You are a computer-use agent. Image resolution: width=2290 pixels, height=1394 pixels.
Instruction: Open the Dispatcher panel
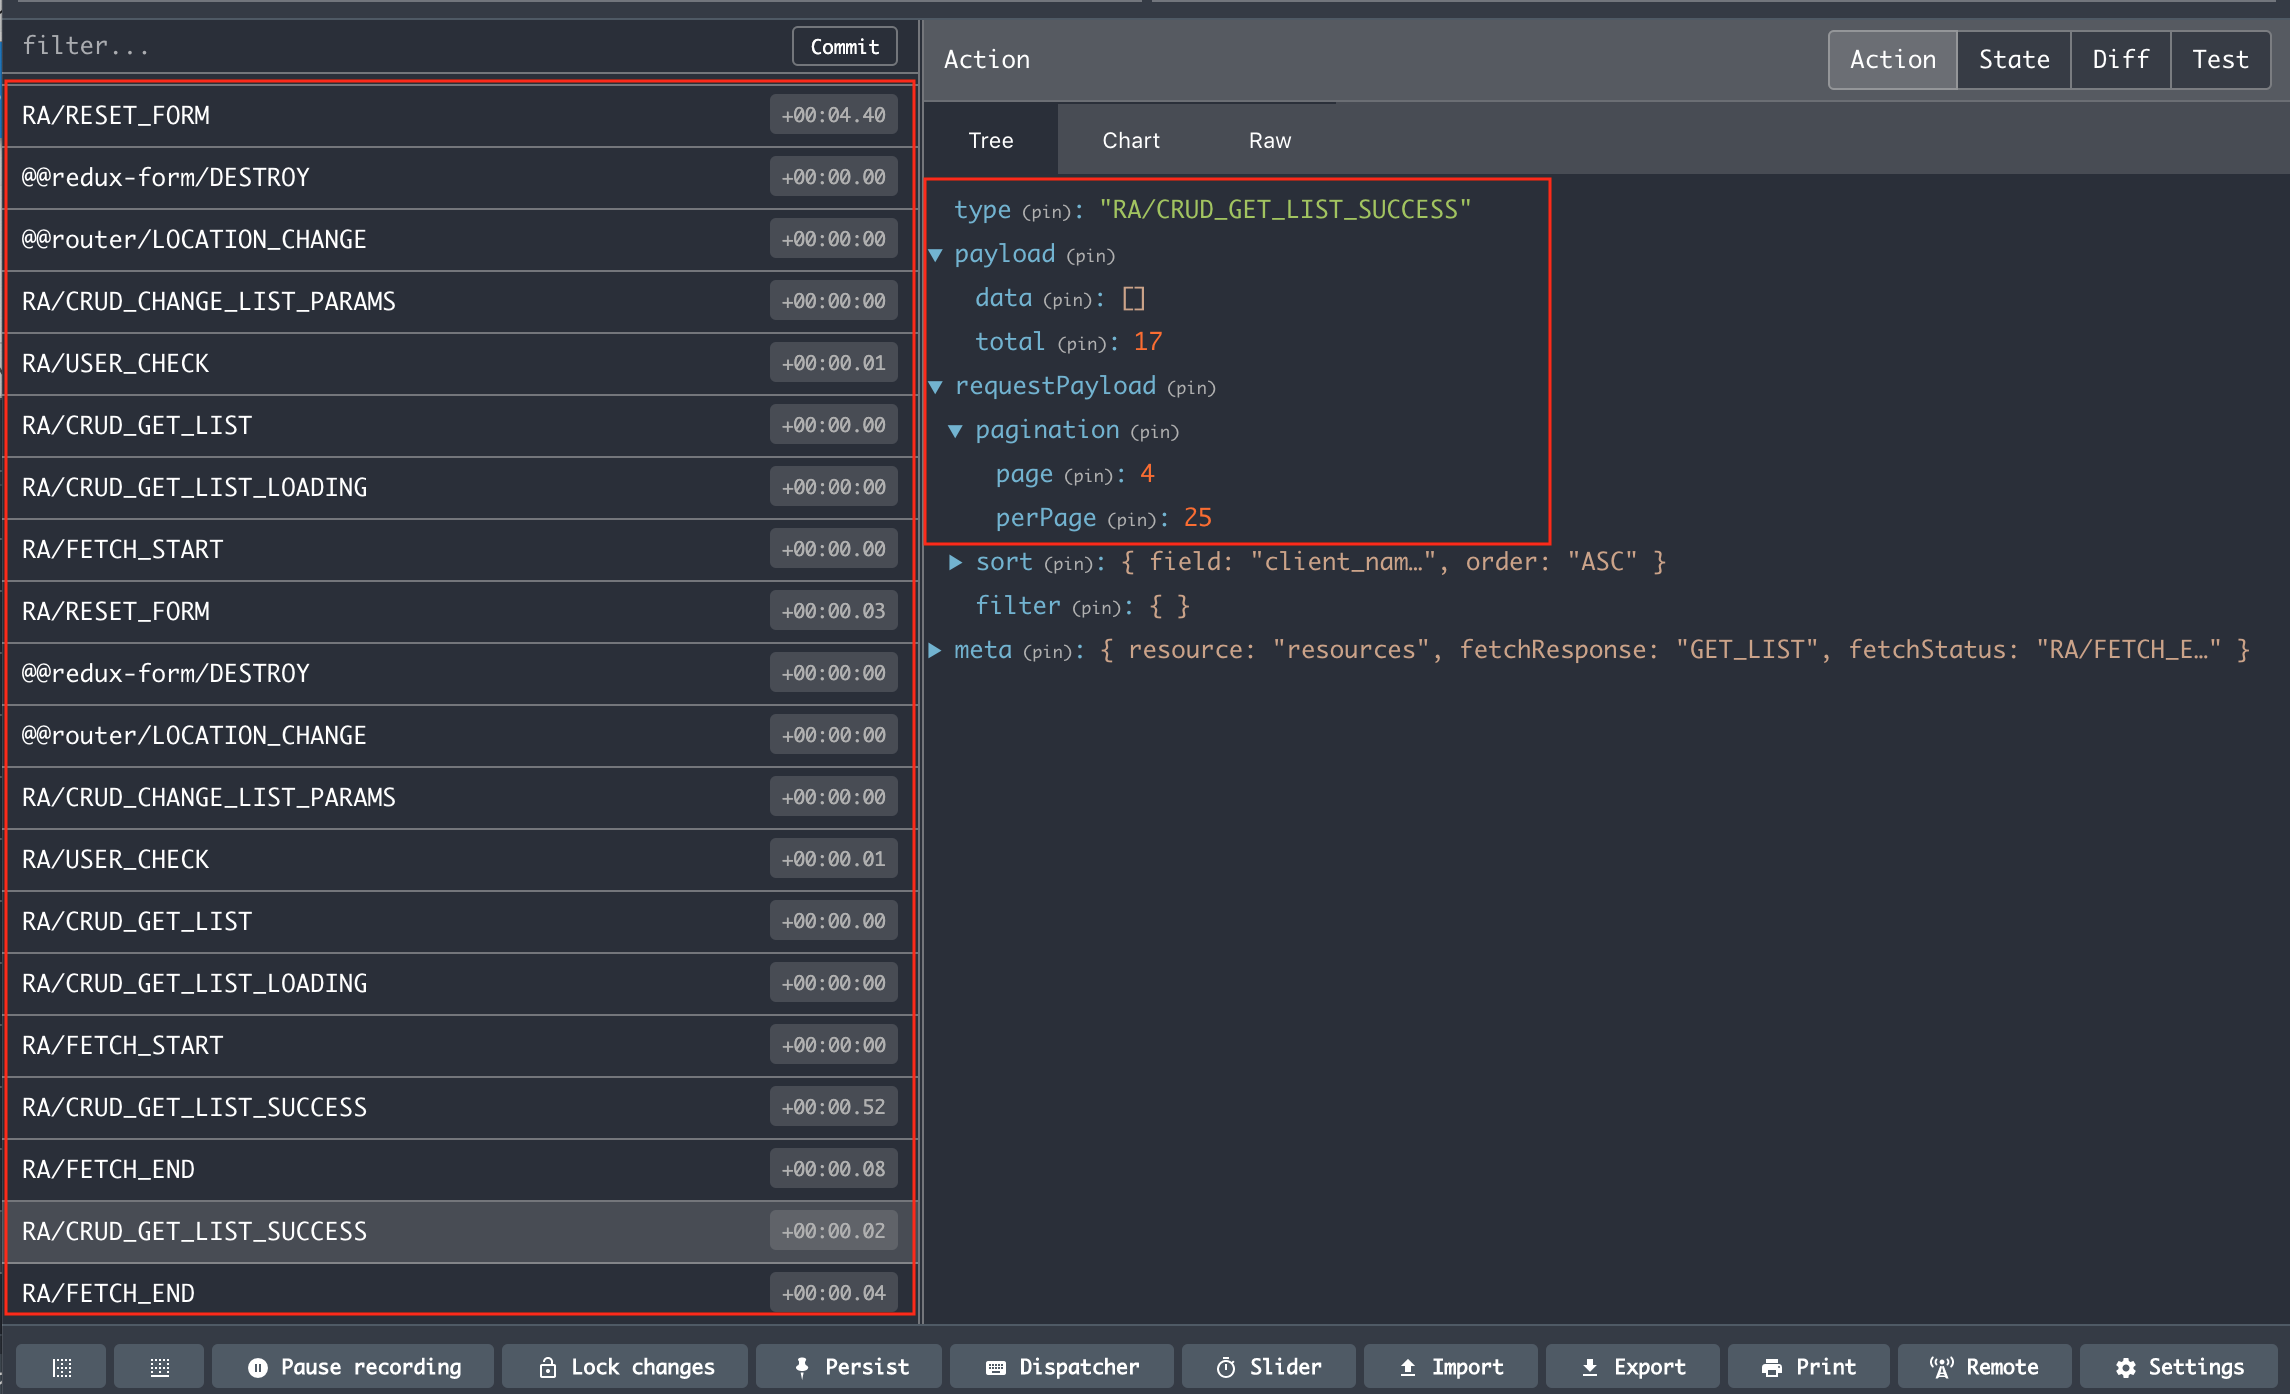pos(1061,1366)
